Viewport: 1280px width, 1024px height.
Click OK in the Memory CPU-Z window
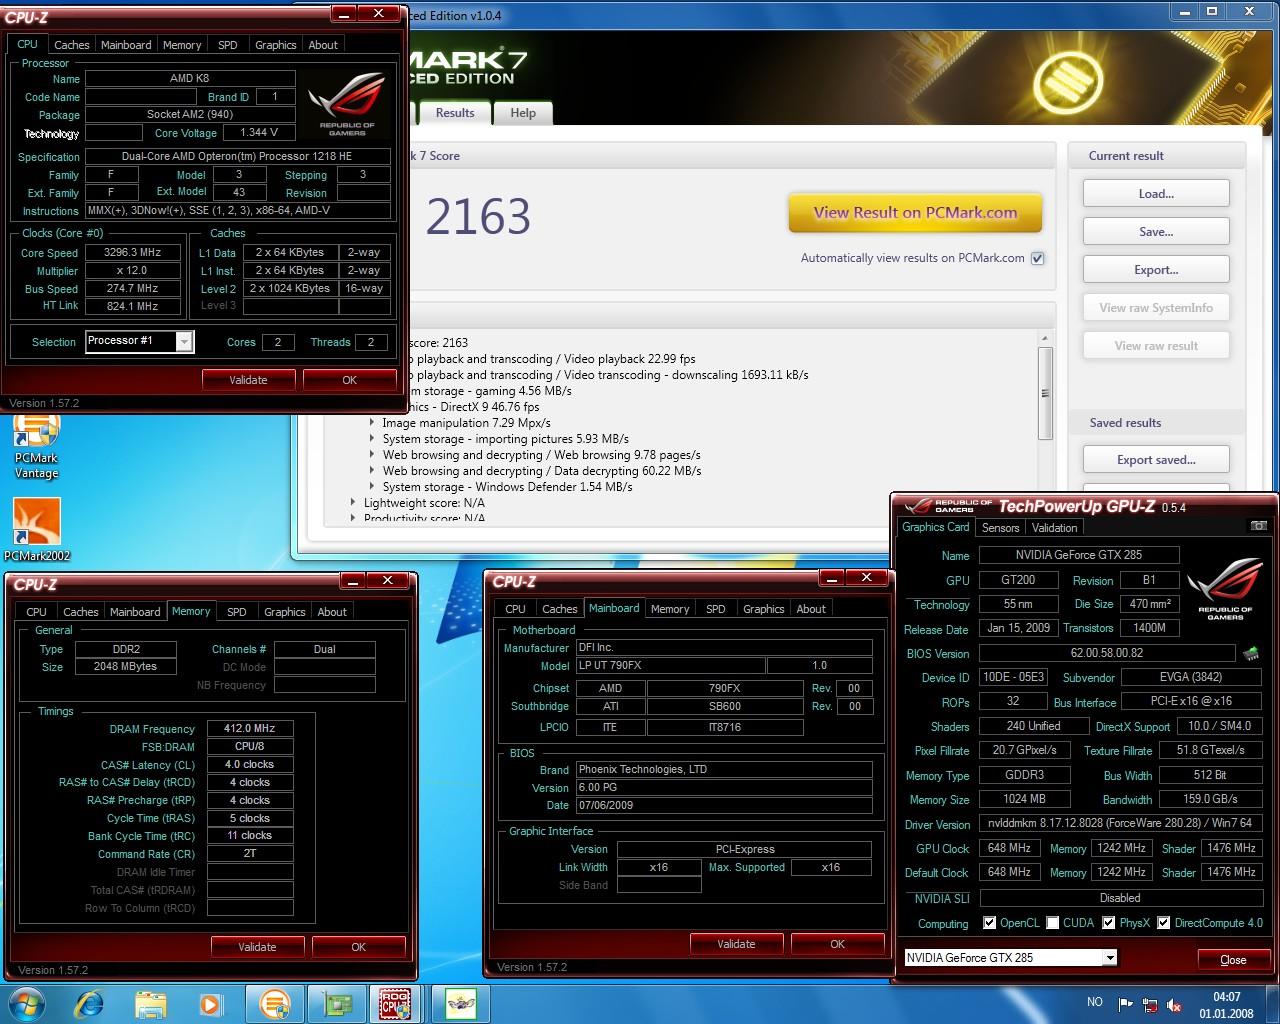[358, 947]
